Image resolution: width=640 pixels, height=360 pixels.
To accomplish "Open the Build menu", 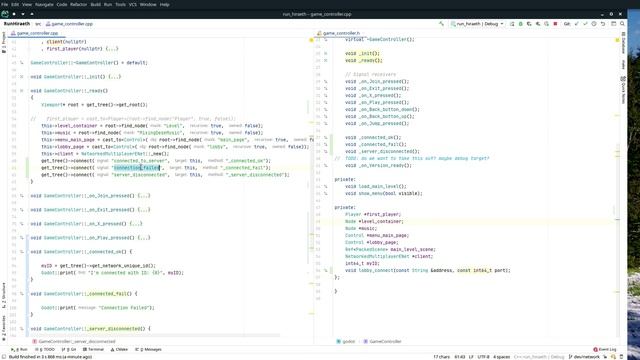I will (x=96, y=4).
